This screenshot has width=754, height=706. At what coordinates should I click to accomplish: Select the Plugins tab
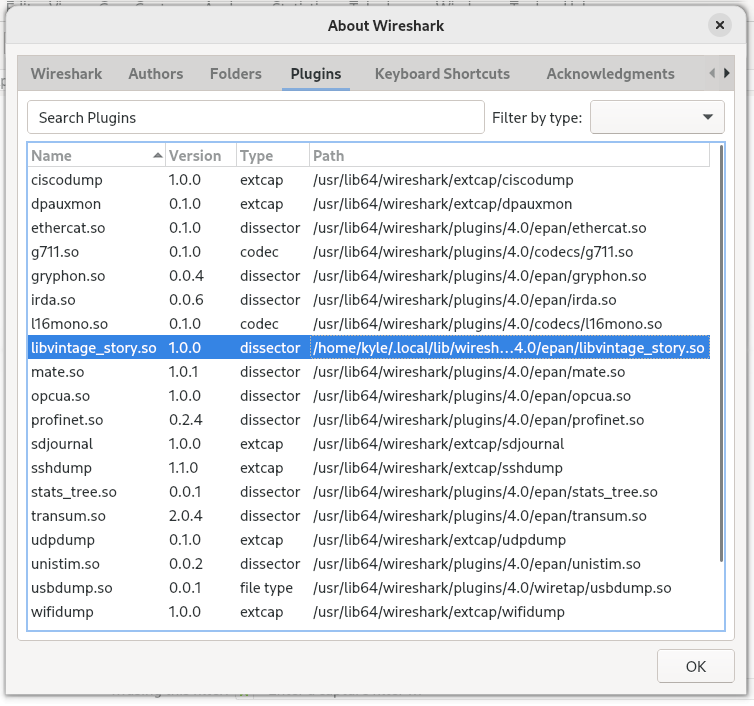tap(316, 74)
